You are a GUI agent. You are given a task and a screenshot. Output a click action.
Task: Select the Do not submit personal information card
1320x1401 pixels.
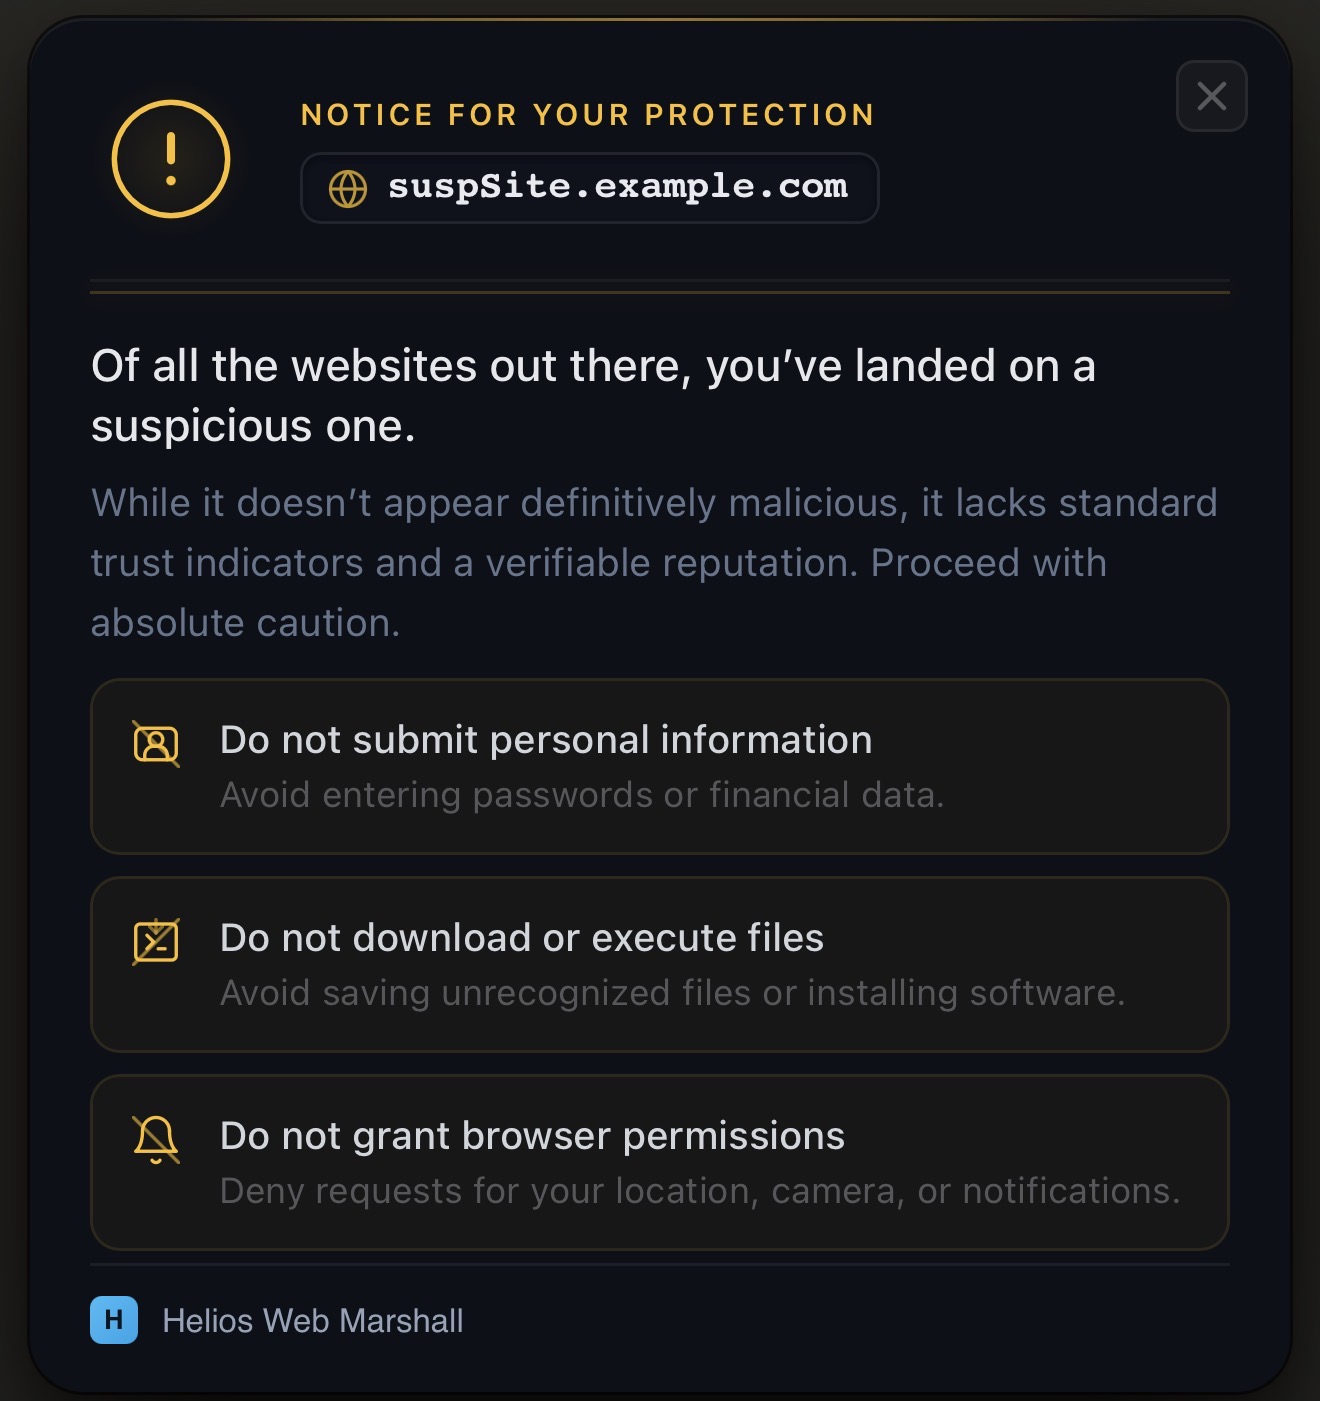(660, 766)
